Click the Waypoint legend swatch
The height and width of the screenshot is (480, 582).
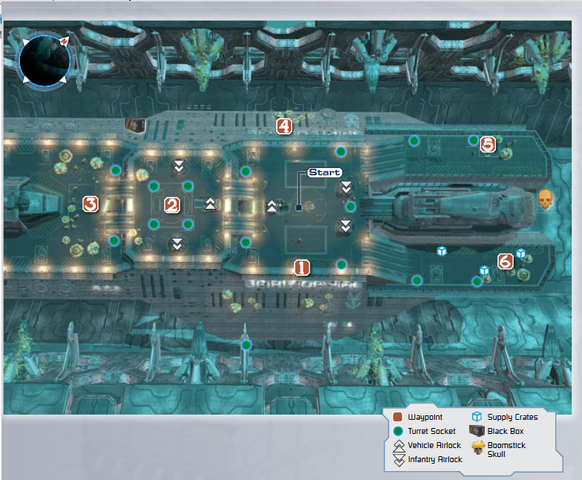398,417
